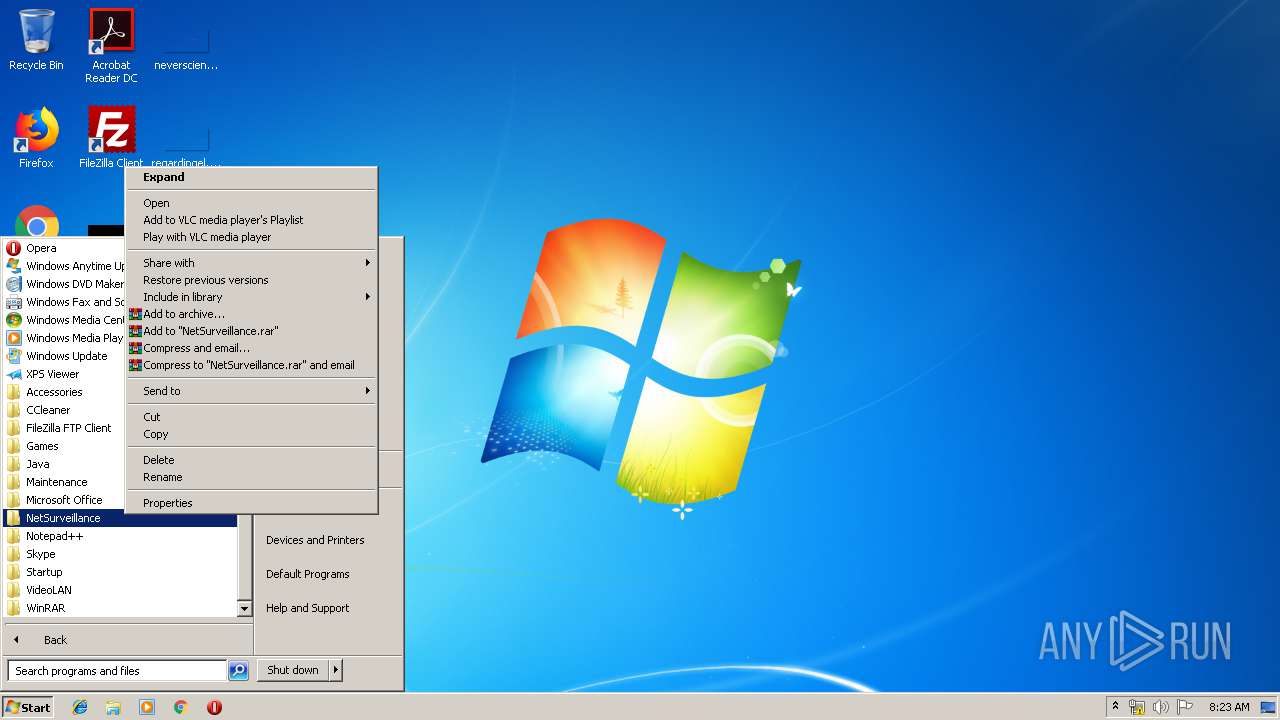Open Default Programs
Screen dimensions: 1280x720
[308, 574]
